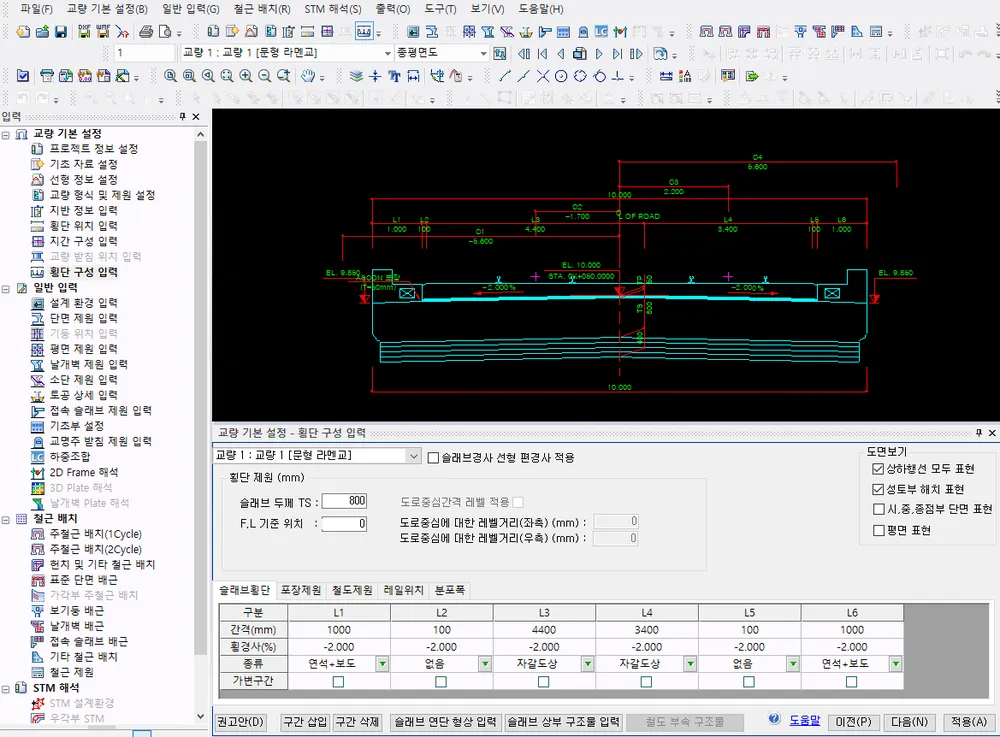
Task: Click the F.L 기준 위치 input field
Action: 344,524
